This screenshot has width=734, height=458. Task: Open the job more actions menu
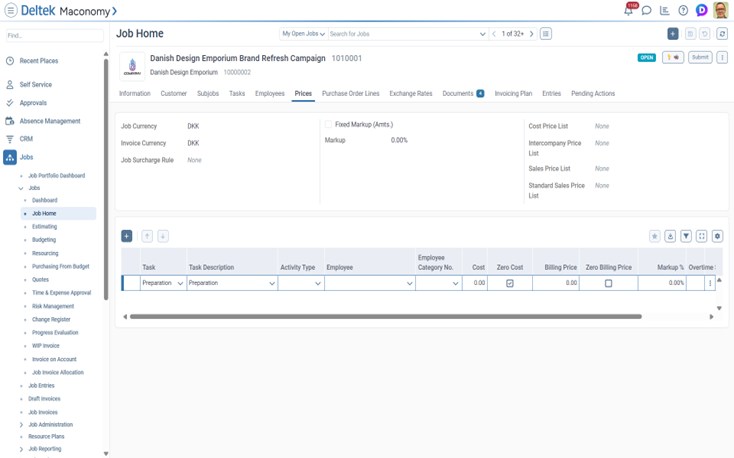722,57
